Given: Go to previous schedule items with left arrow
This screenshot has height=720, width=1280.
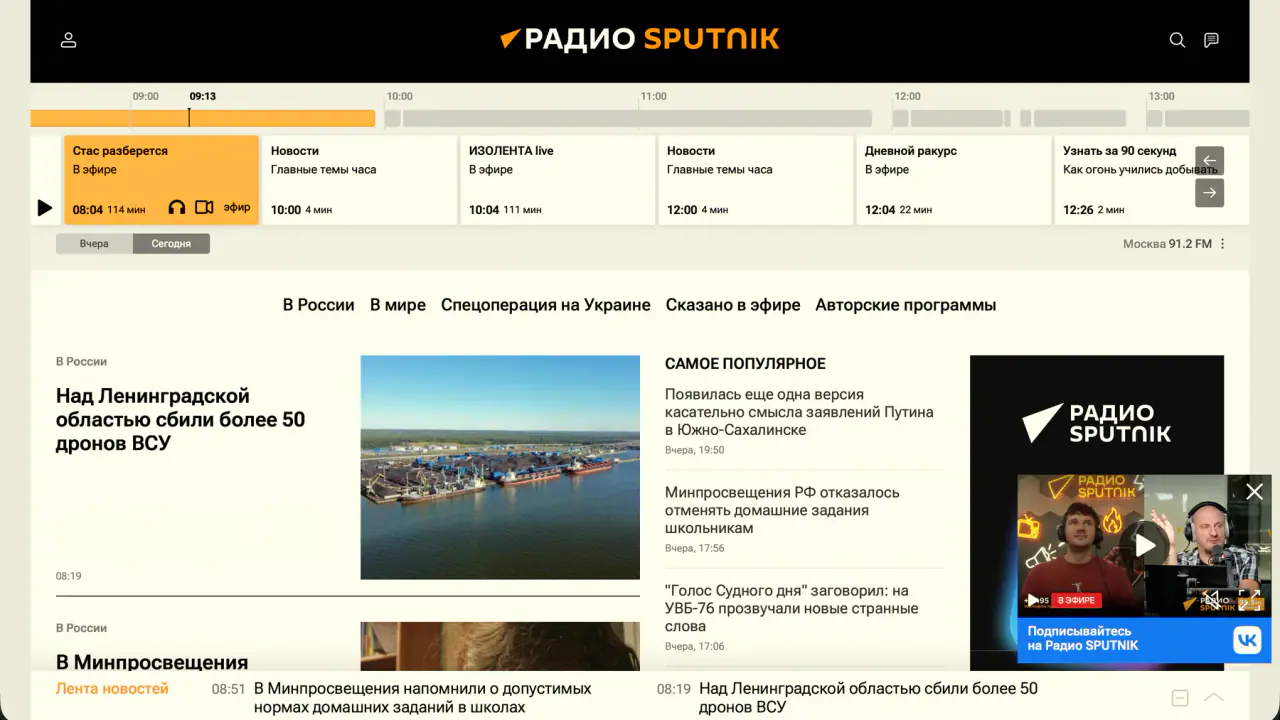Looking at the screenshot, I should pos(1210,161).
